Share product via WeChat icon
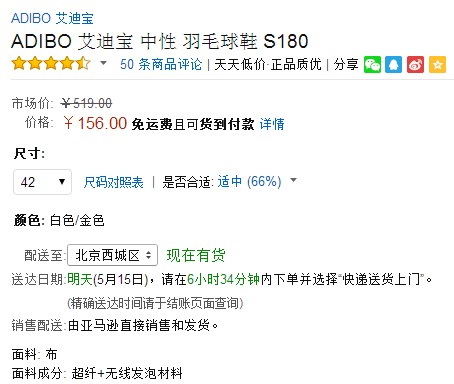The image size is (454, 384). tap(372, 64)
